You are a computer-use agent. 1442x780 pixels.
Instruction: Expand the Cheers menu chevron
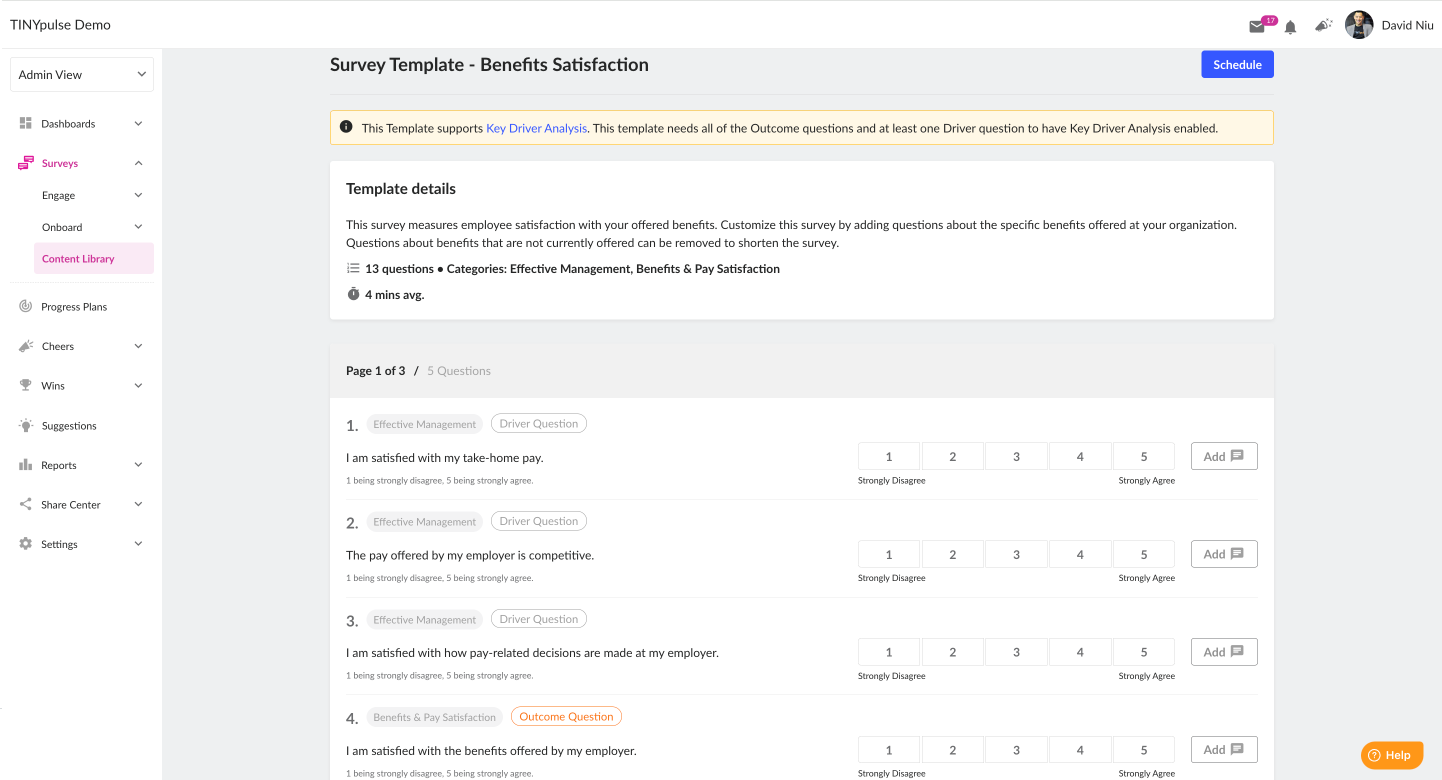138,346
